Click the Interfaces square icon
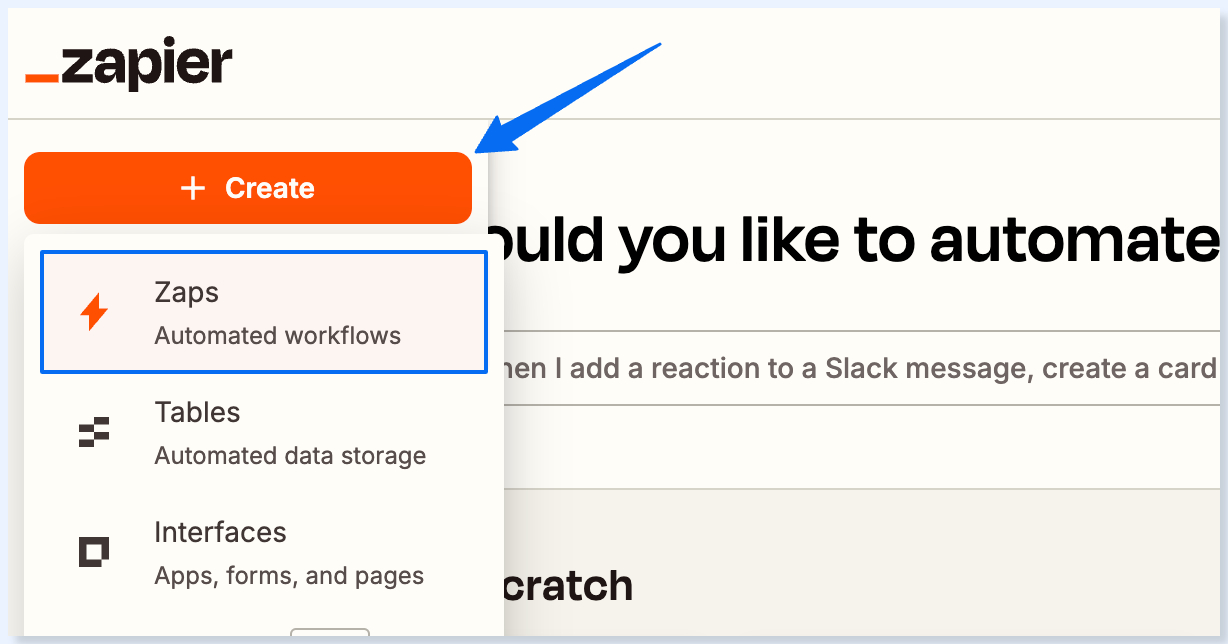The height and width of the screenshot is (644, 1228). pos(93,552)
